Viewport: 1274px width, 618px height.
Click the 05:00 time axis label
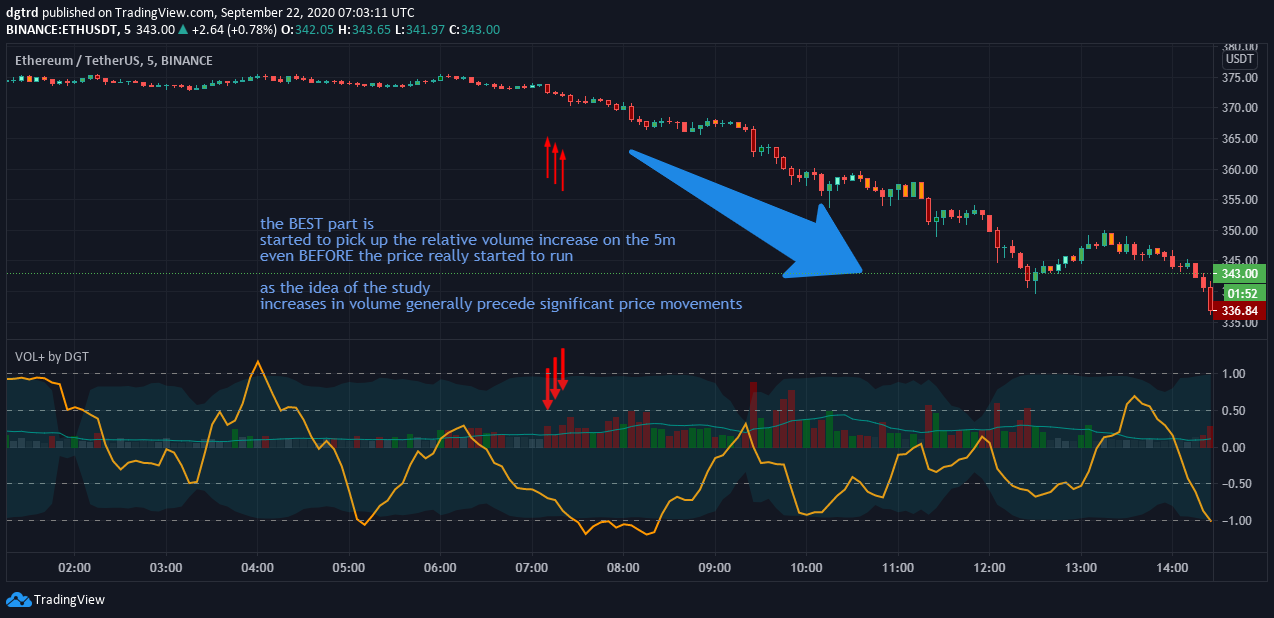click(x=349, y=568)
